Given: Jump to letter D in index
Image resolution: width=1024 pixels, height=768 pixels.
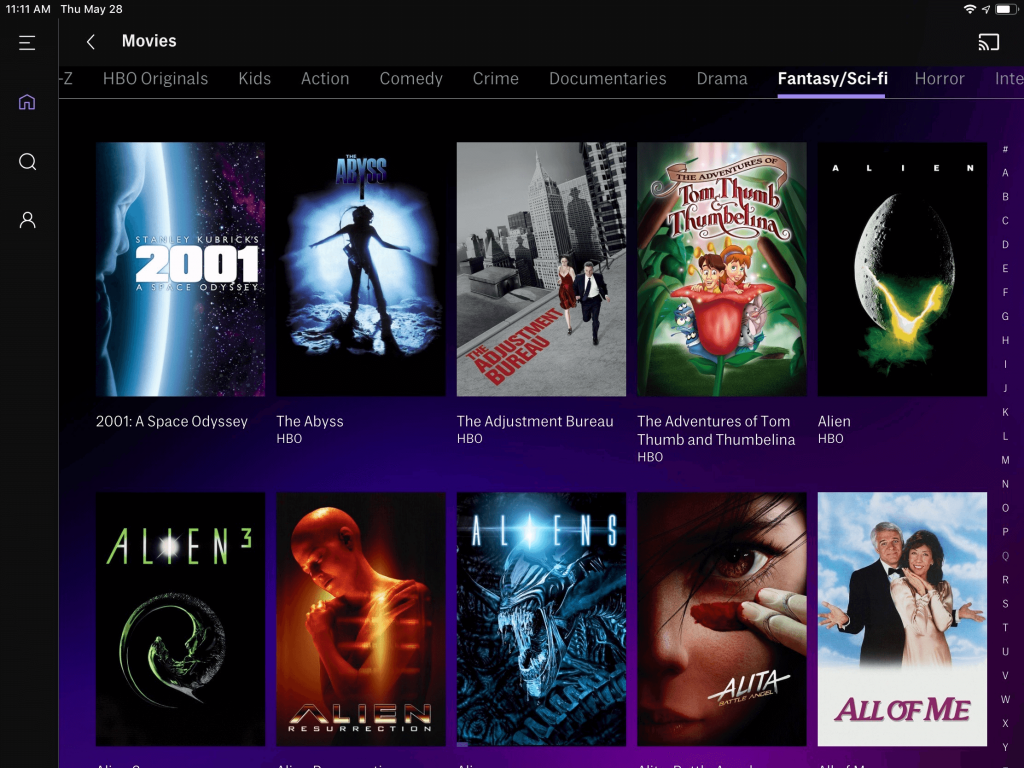Looking at the screenshot, I should click(1005, 245).
